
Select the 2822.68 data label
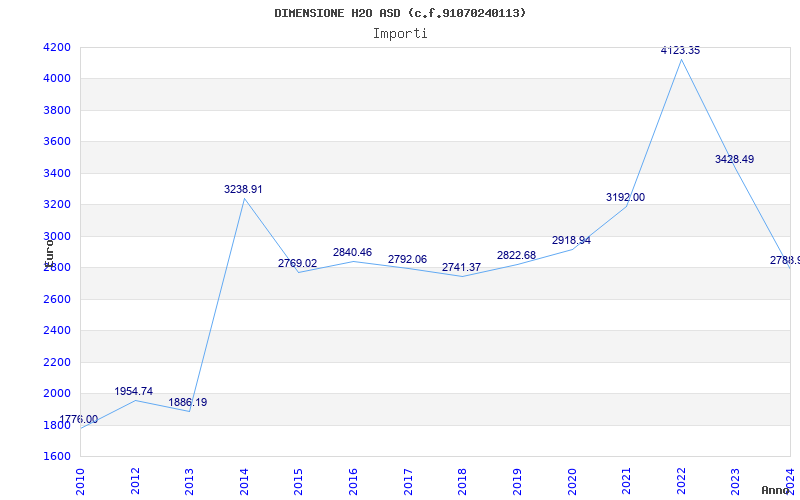pos(516,255)
